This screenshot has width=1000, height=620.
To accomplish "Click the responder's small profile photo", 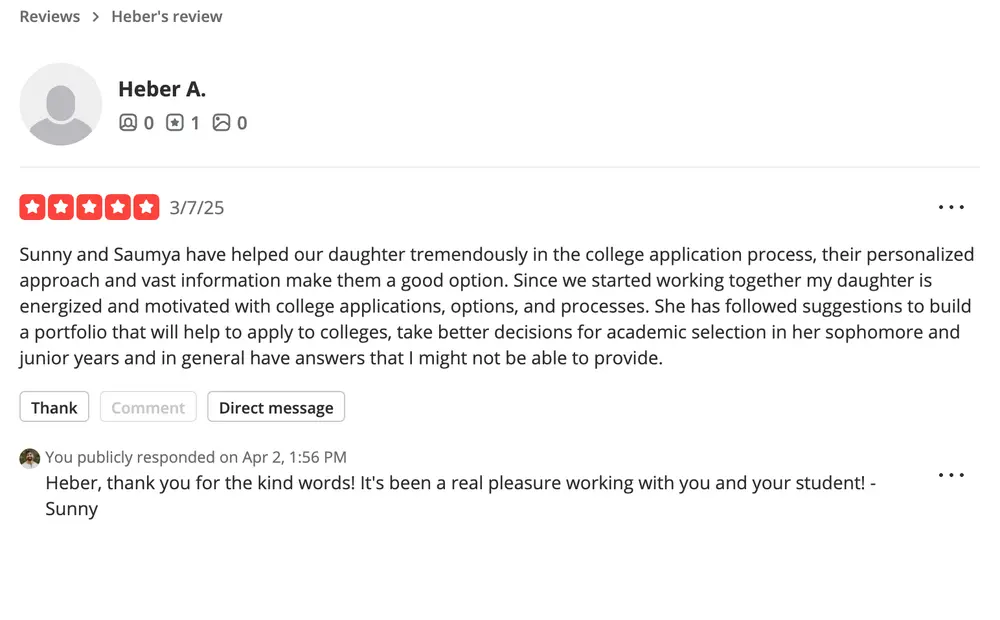I will click(29, 458).
